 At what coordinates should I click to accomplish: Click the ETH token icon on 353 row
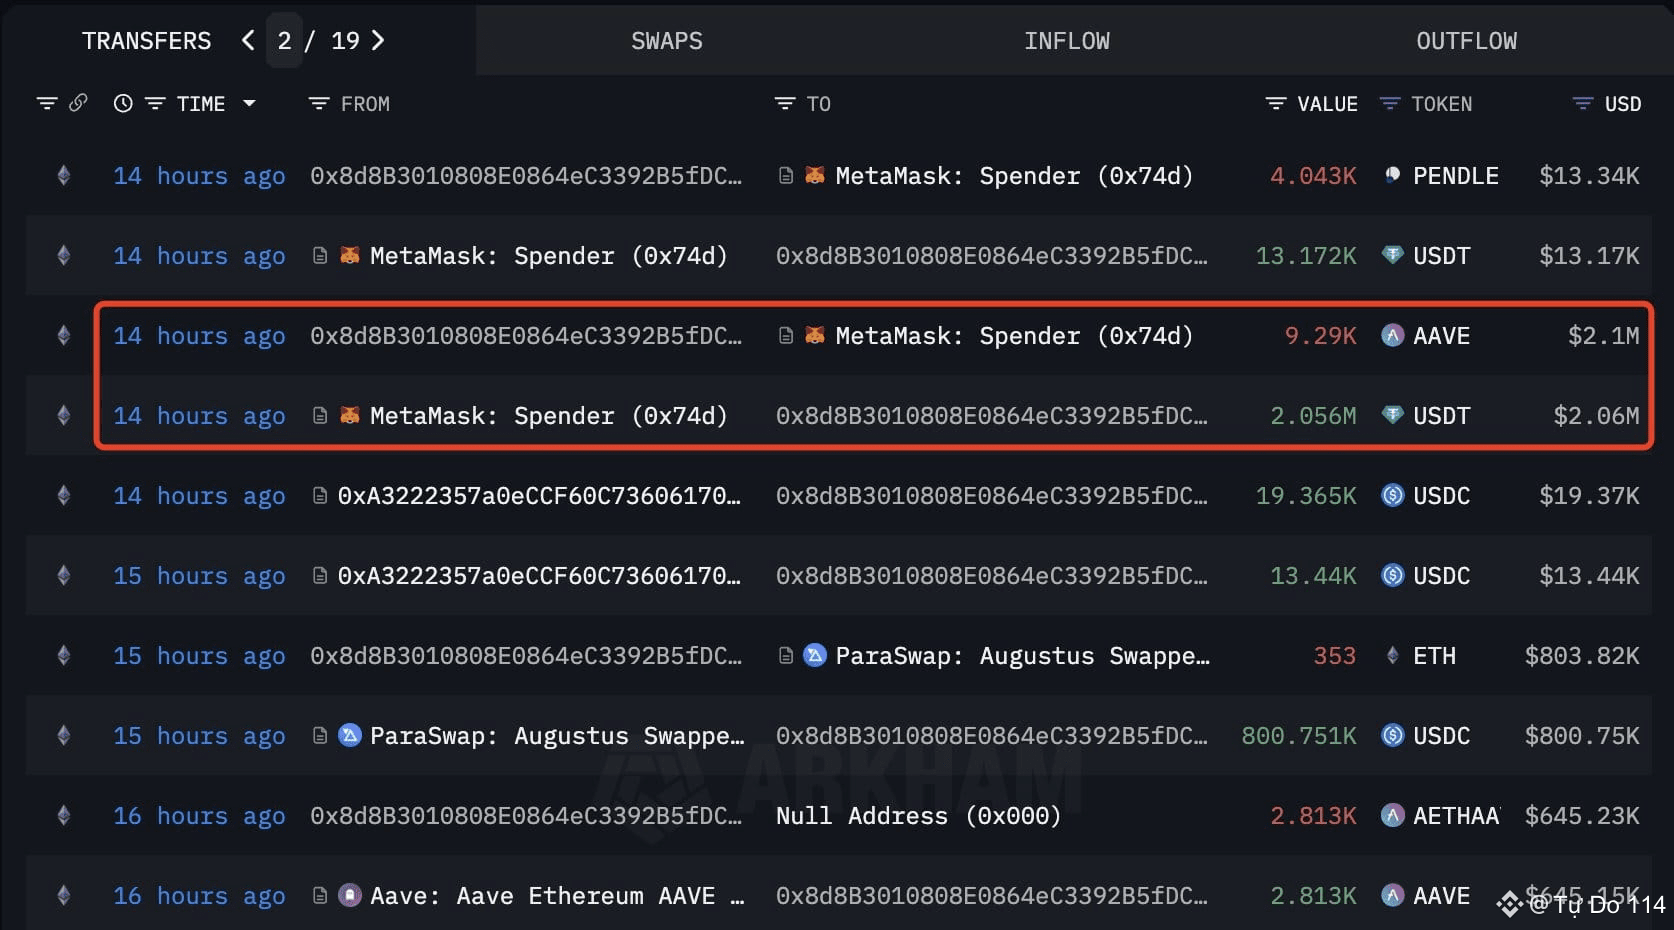(x=1392, y=656)
